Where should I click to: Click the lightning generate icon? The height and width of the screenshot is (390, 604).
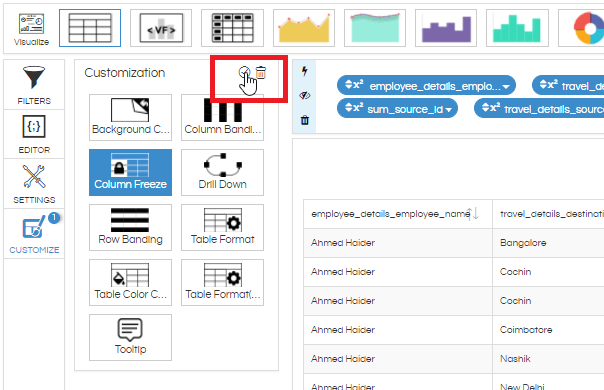click(305, 71)
